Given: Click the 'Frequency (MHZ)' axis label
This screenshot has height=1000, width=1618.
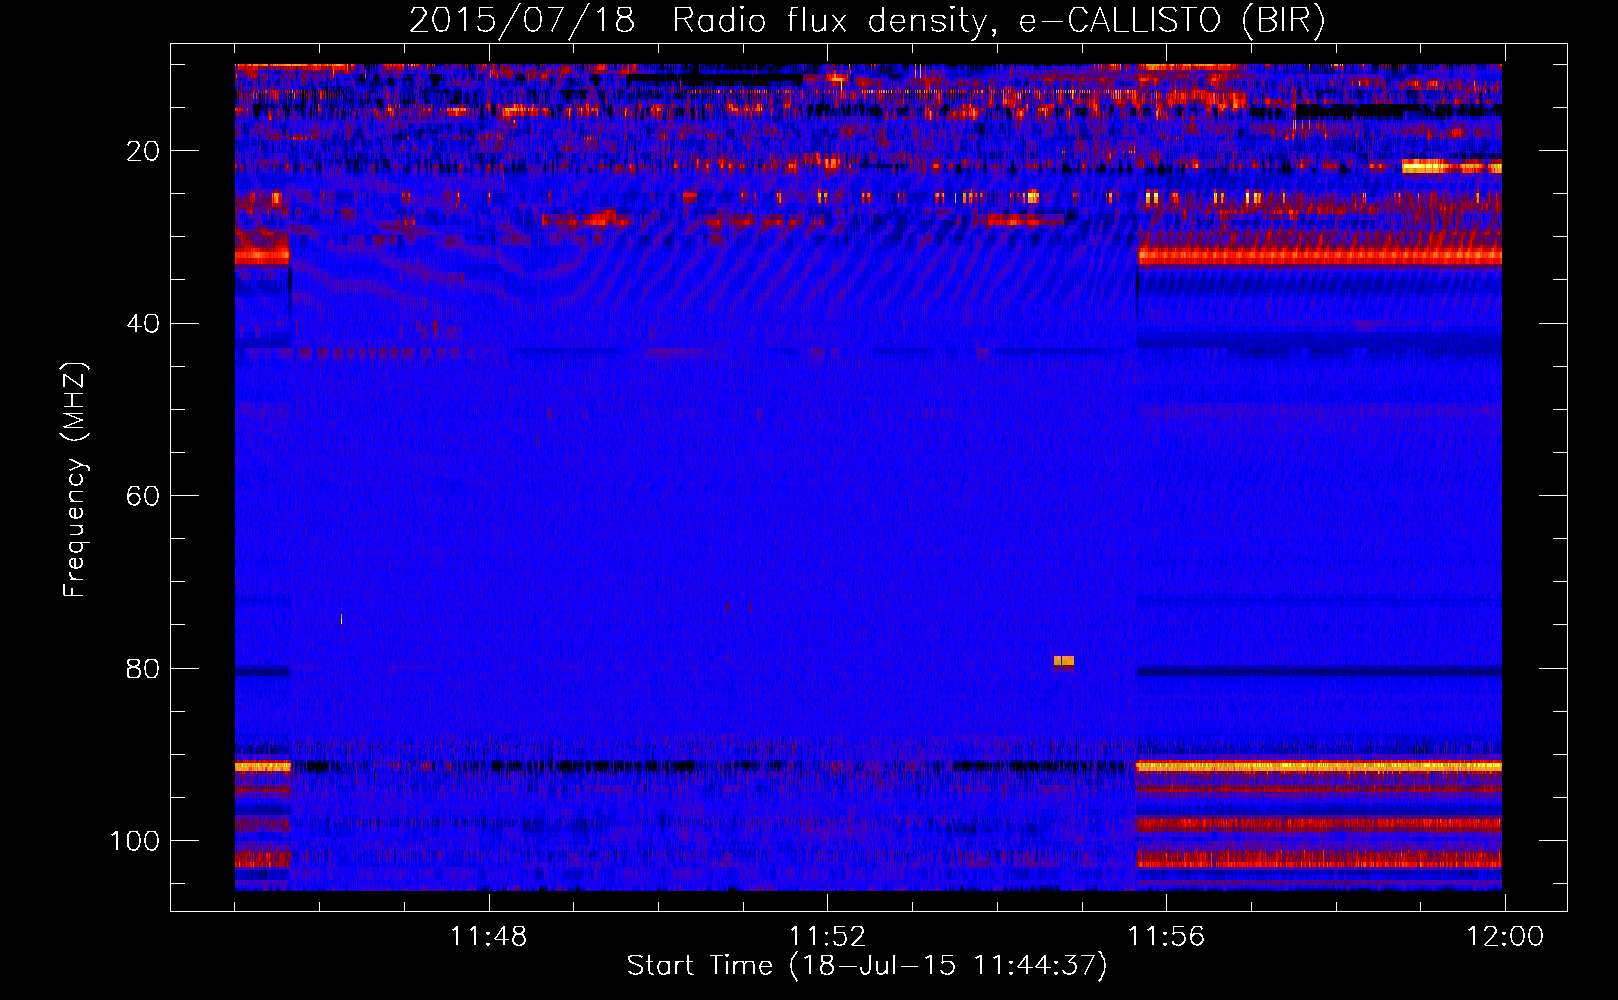Looking at the screenshot, I should 75,480.
